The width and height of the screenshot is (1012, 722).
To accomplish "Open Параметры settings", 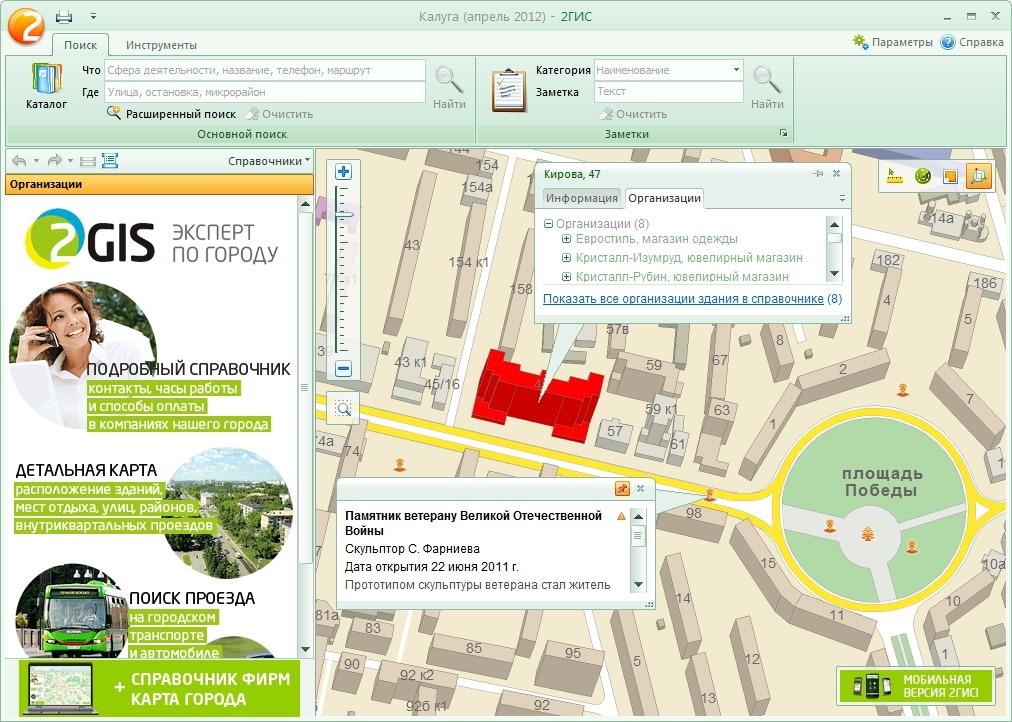I will pyautogui.click(x=893, y=42).
